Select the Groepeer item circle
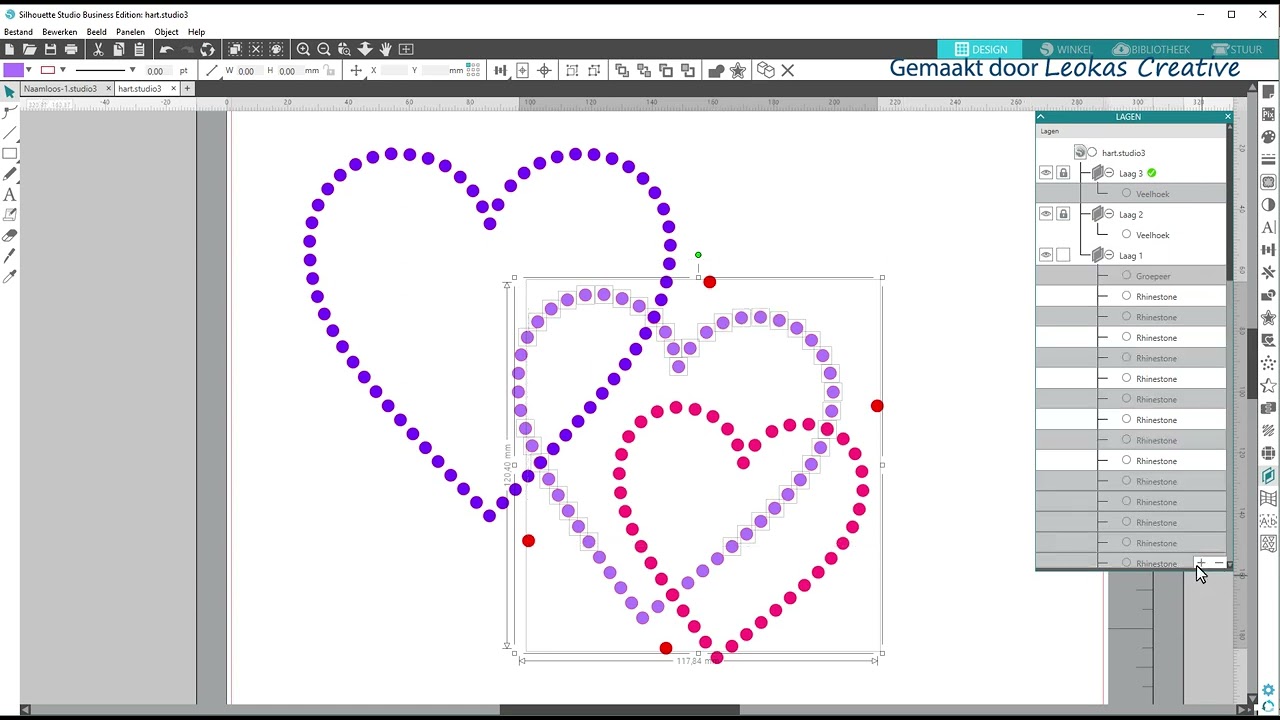The width and height of the screenshot is (1280, 720). [1126, 275]
